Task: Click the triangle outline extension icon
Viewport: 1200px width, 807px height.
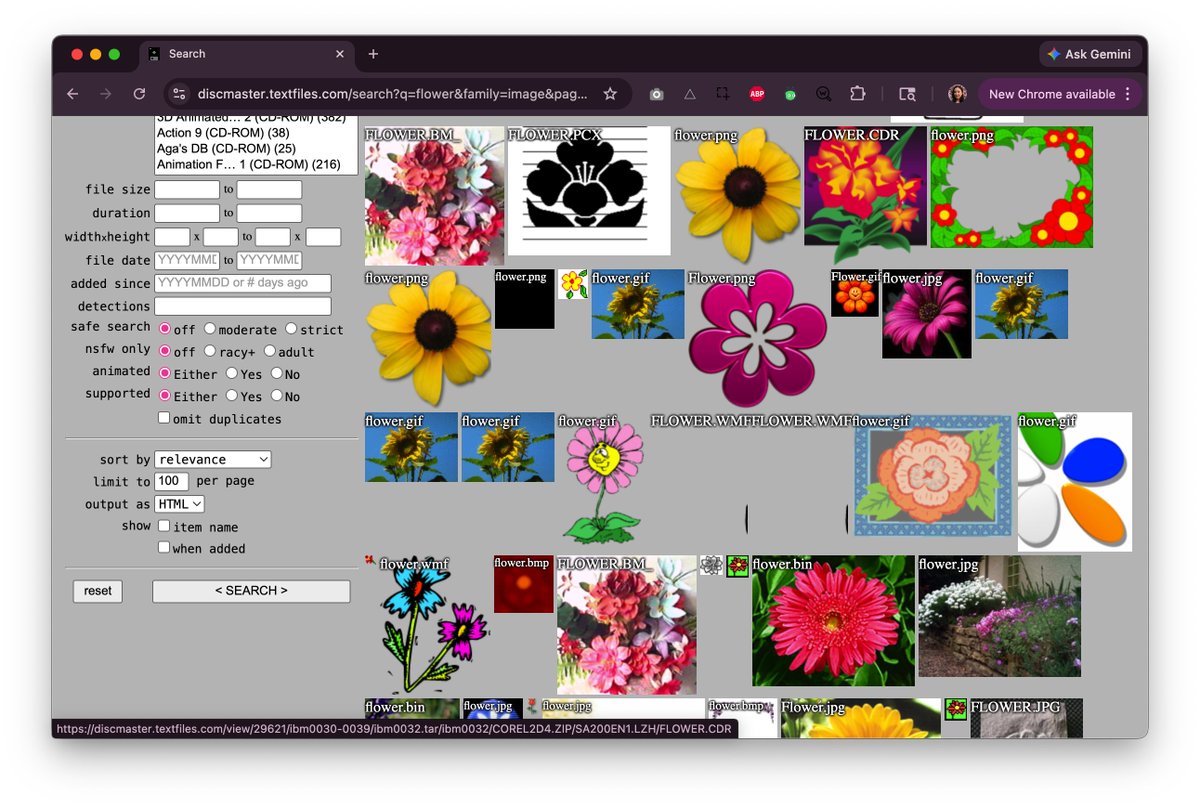Action: tap(689, 94)
